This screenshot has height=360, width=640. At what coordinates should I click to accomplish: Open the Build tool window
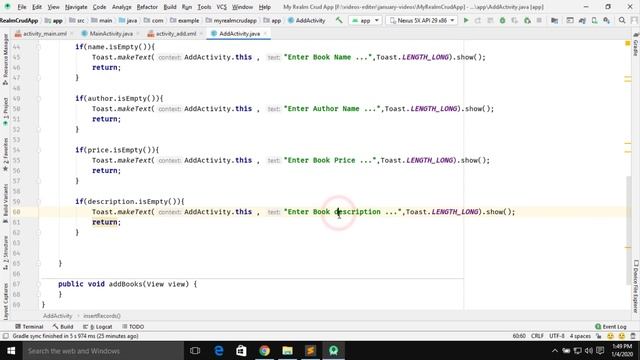[63, 327]
